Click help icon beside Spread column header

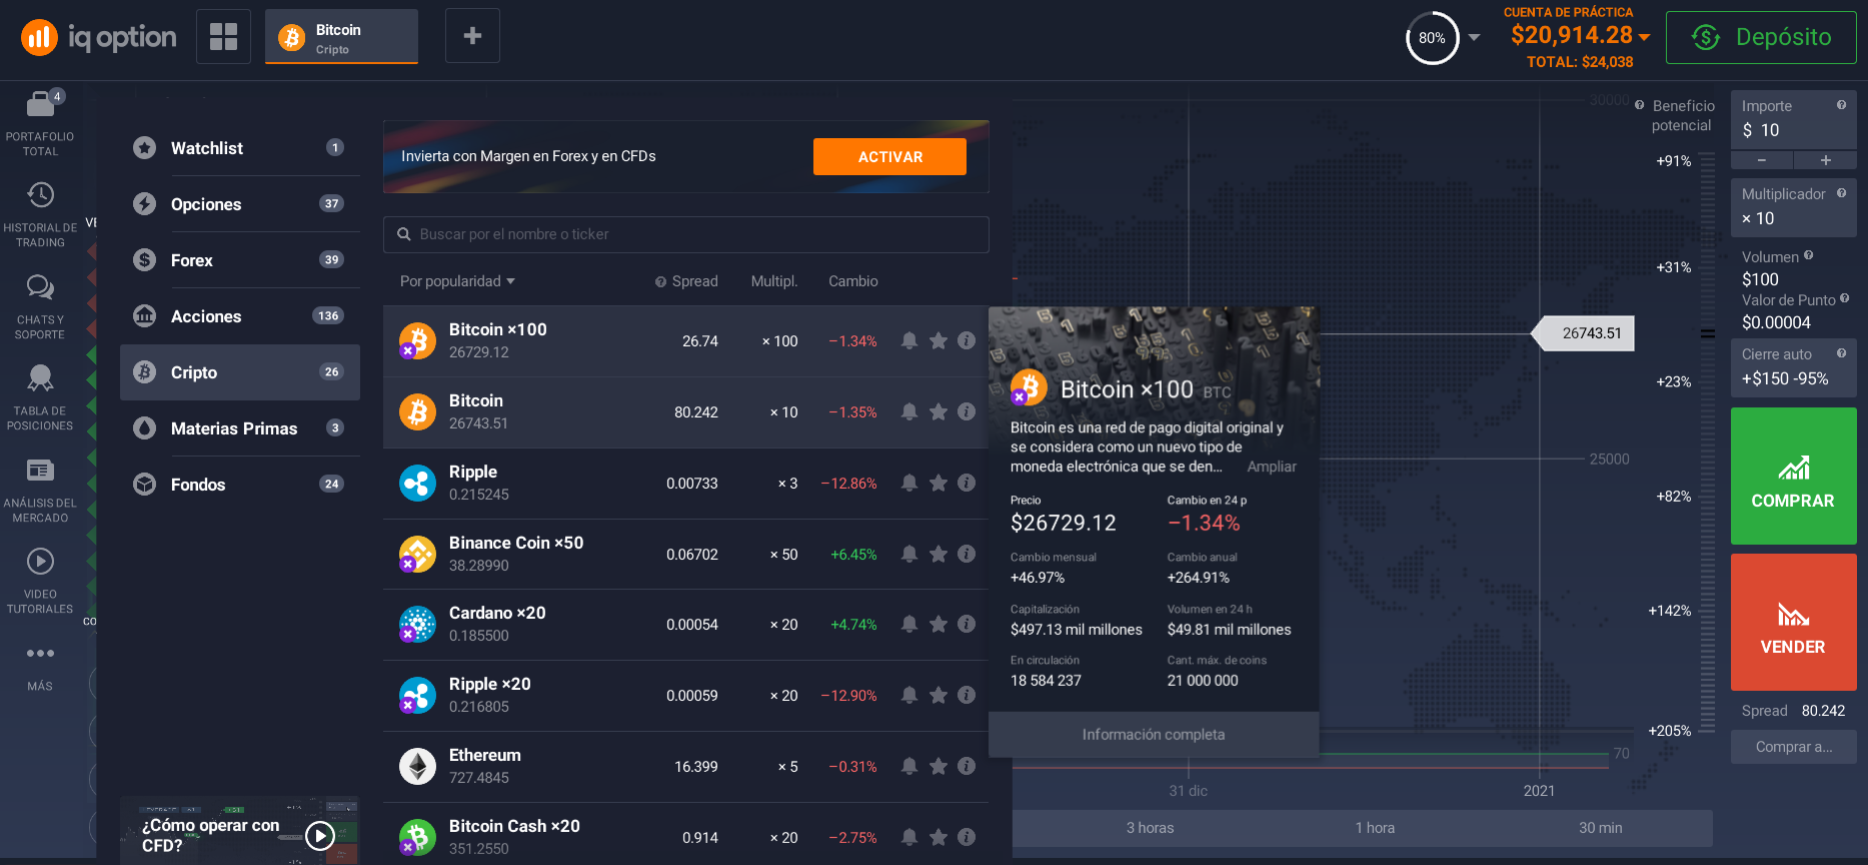coord(660,282)
